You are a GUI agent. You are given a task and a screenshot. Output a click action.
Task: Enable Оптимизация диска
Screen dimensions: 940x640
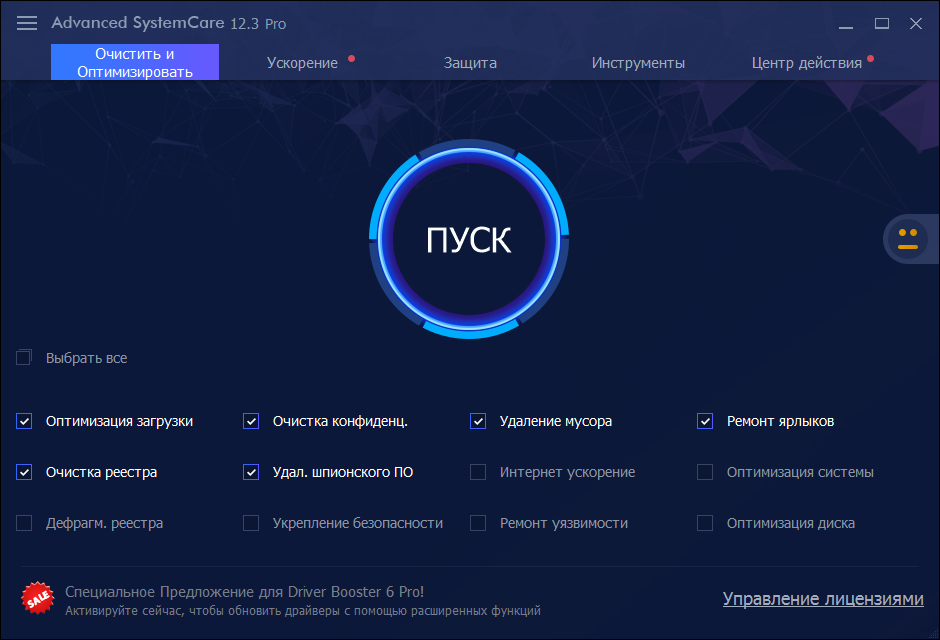click(704, 522)
